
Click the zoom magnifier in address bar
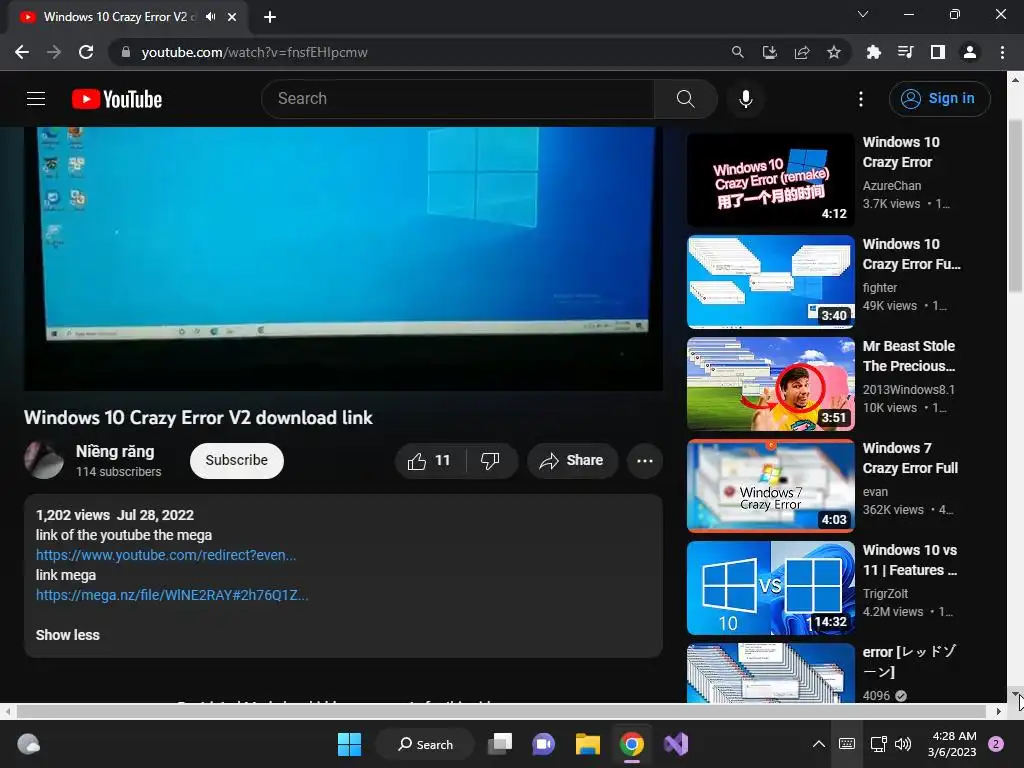click(x=737, y=52)
